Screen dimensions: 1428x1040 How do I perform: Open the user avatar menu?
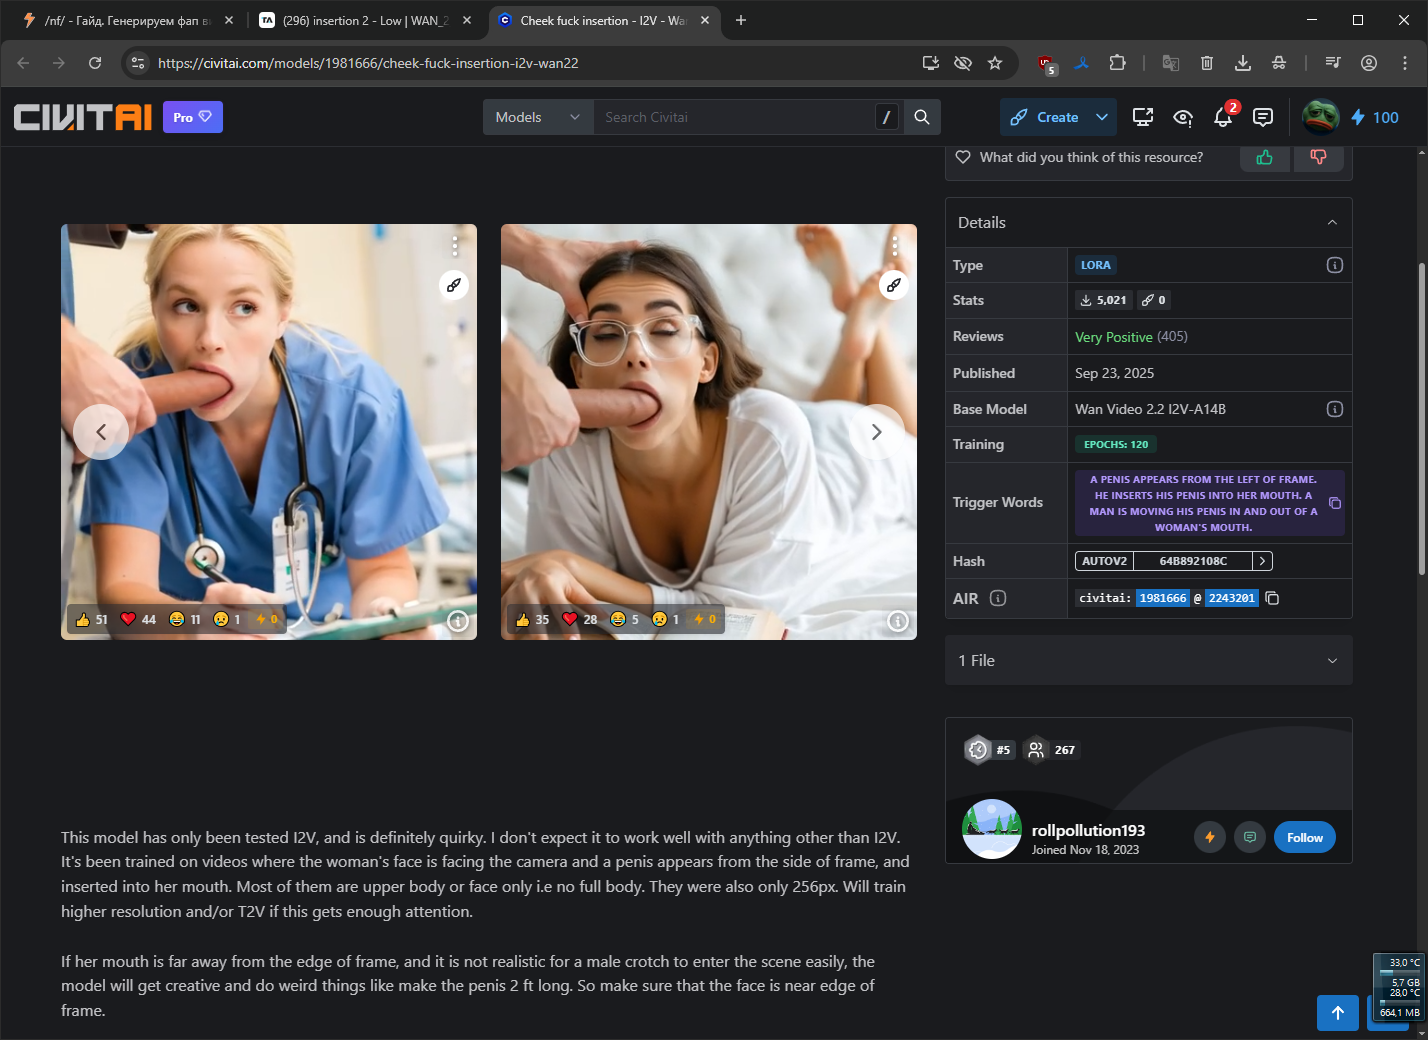1320,117
